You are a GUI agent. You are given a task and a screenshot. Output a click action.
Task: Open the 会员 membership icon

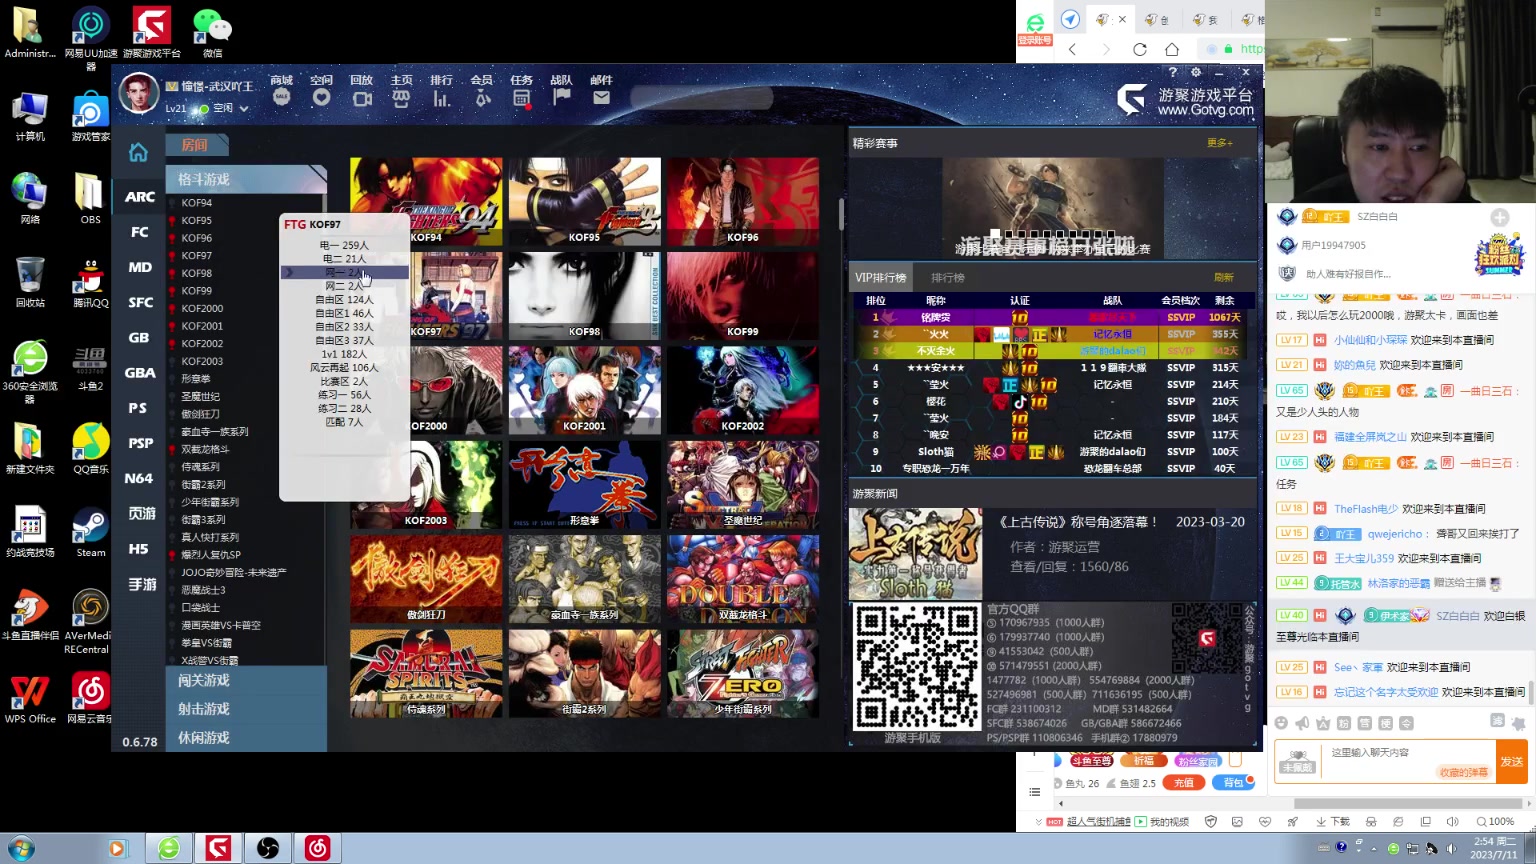click(482, 98)
